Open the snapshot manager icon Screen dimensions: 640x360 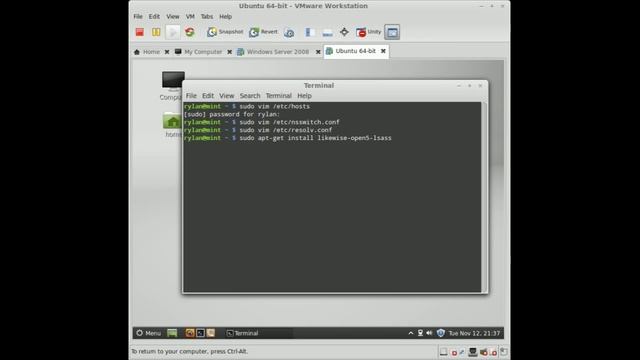pyautogui.click(x=289, y=32)
